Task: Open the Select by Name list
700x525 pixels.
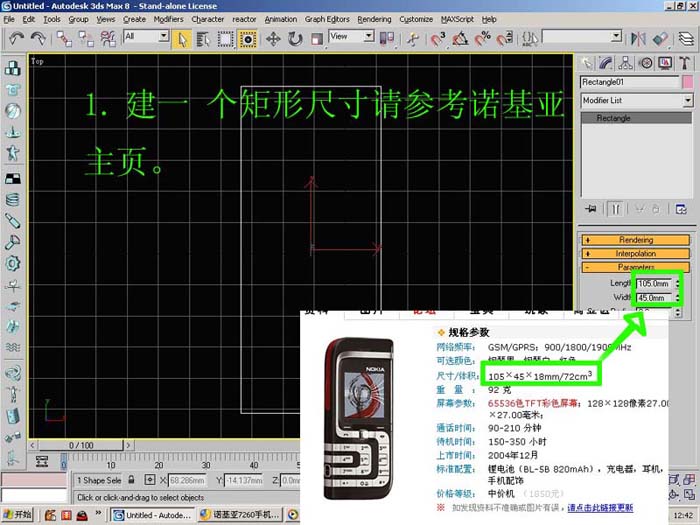Action: point(204,39)
